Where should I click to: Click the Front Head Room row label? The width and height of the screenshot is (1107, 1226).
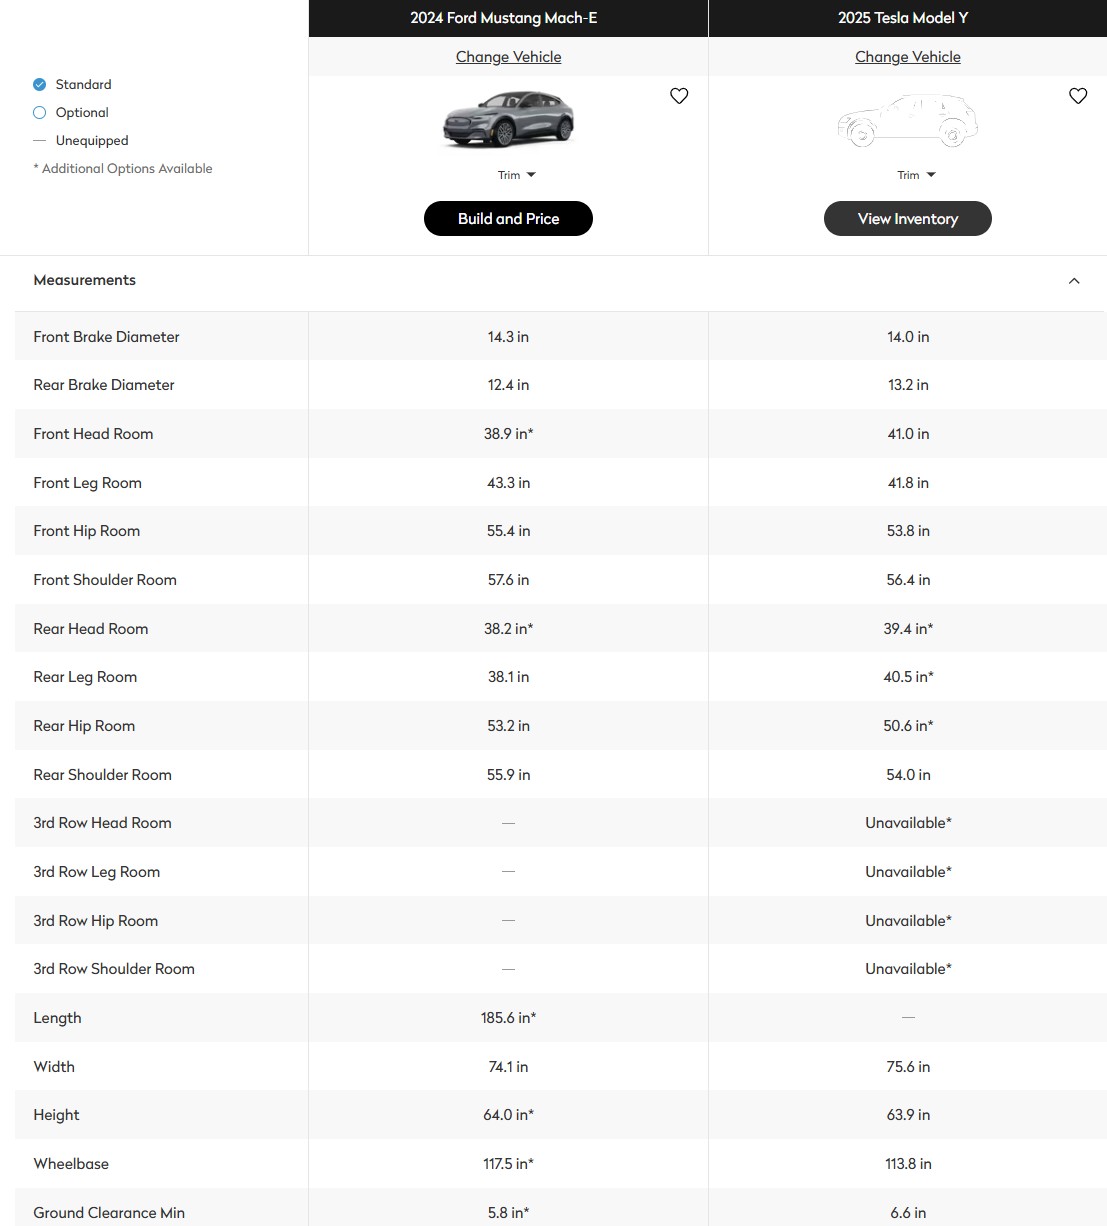93,434
